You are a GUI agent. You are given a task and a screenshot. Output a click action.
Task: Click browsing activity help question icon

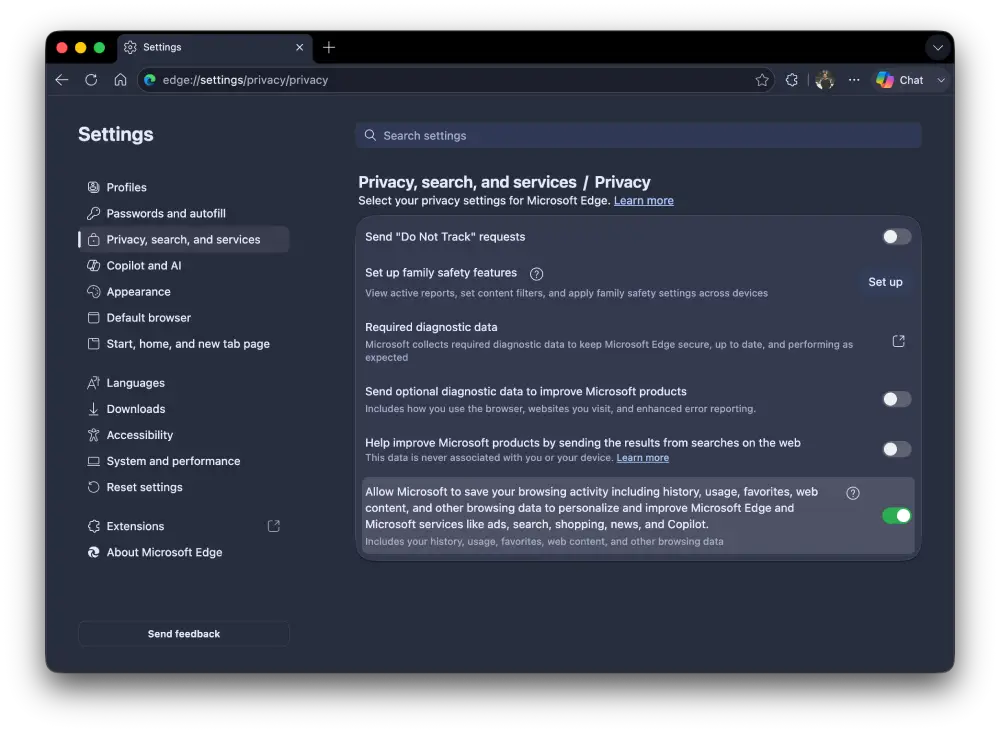coord(853,493)
